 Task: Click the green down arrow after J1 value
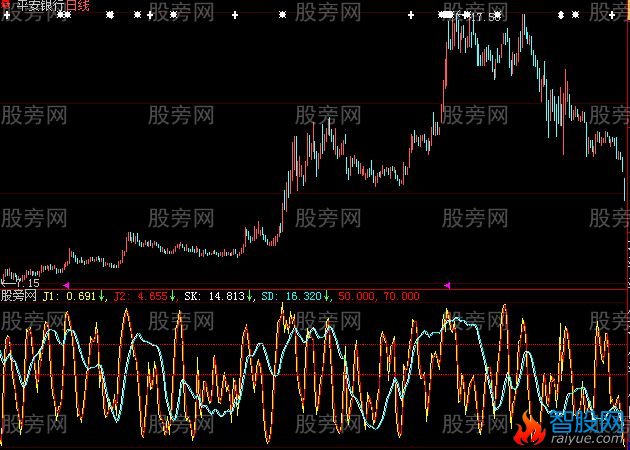click(x=101, y=297)
